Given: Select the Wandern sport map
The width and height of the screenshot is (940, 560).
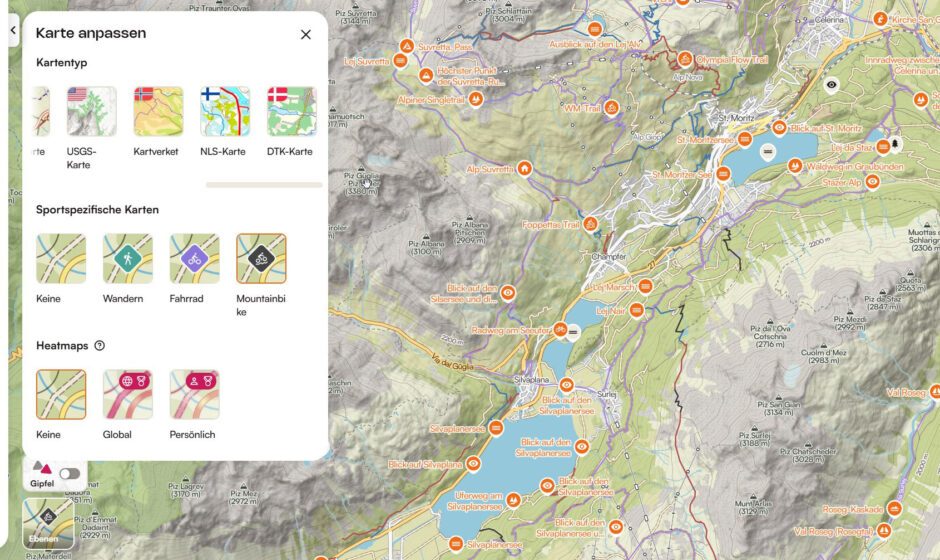Looking at the screenshot, I should (x=128, y=258).
